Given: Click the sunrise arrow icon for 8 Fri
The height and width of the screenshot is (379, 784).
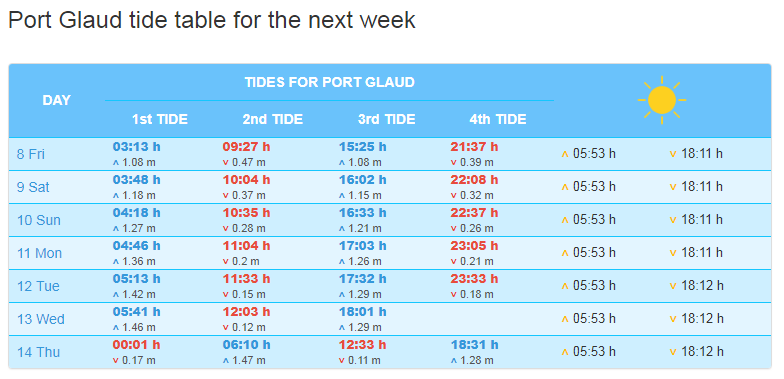Looking at the screenshot, I should pyautogui.click(x=565, y=154).
